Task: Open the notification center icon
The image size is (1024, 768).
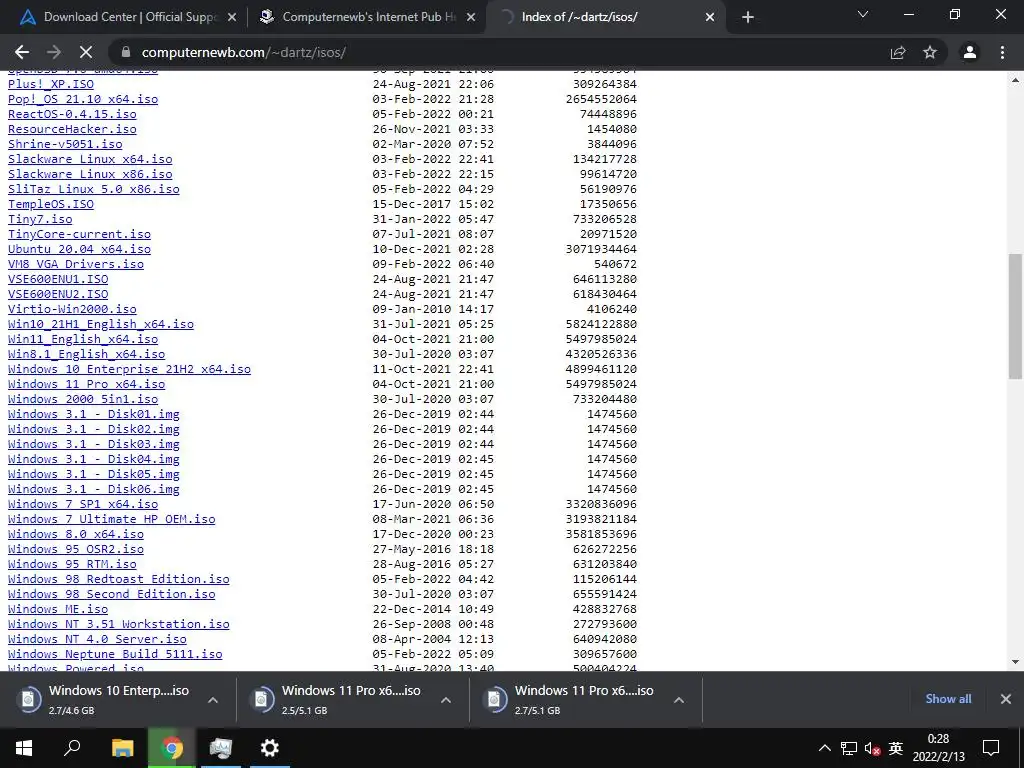Action: [991, 748]
